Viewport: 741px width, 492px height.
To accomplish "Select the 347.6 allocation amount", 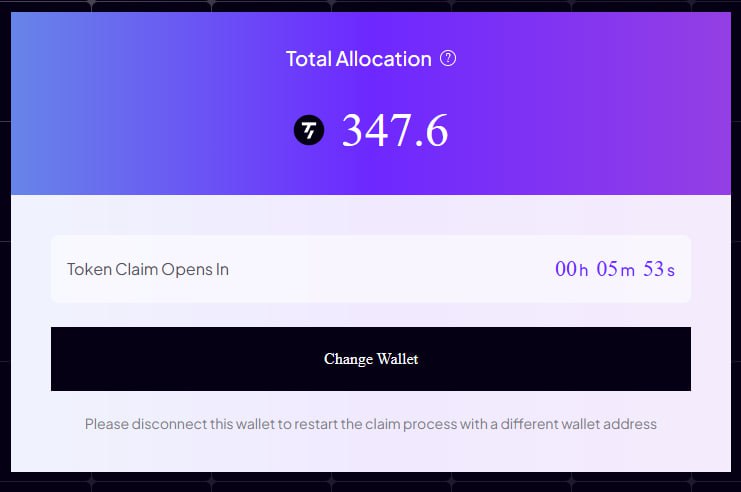I will click(395, 130).
